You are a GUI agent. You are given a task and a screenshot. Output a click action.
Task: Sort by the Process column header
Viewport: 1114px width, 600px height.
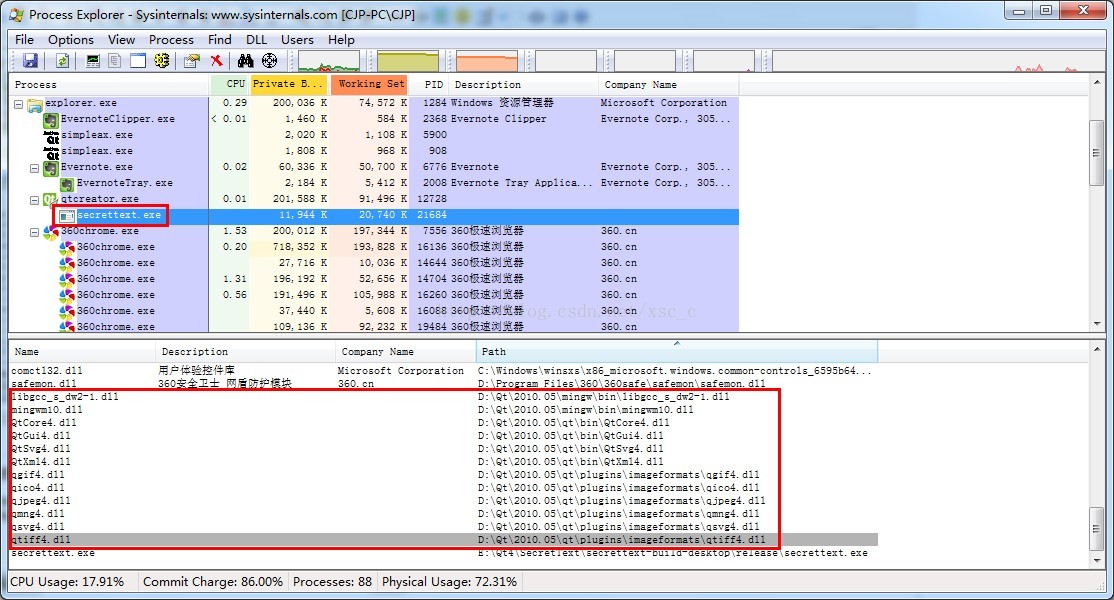109,84
